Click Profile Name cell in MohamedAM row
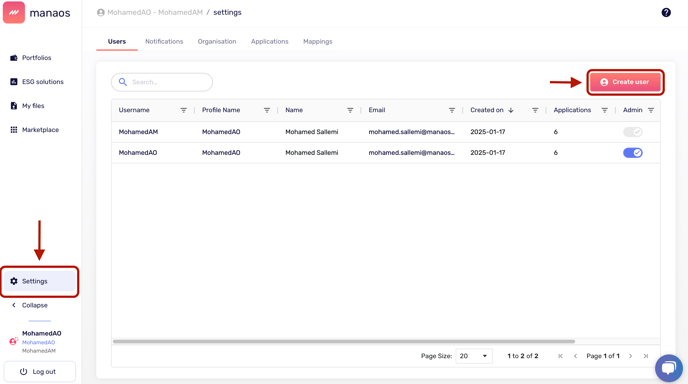 [x=221, y=132]
